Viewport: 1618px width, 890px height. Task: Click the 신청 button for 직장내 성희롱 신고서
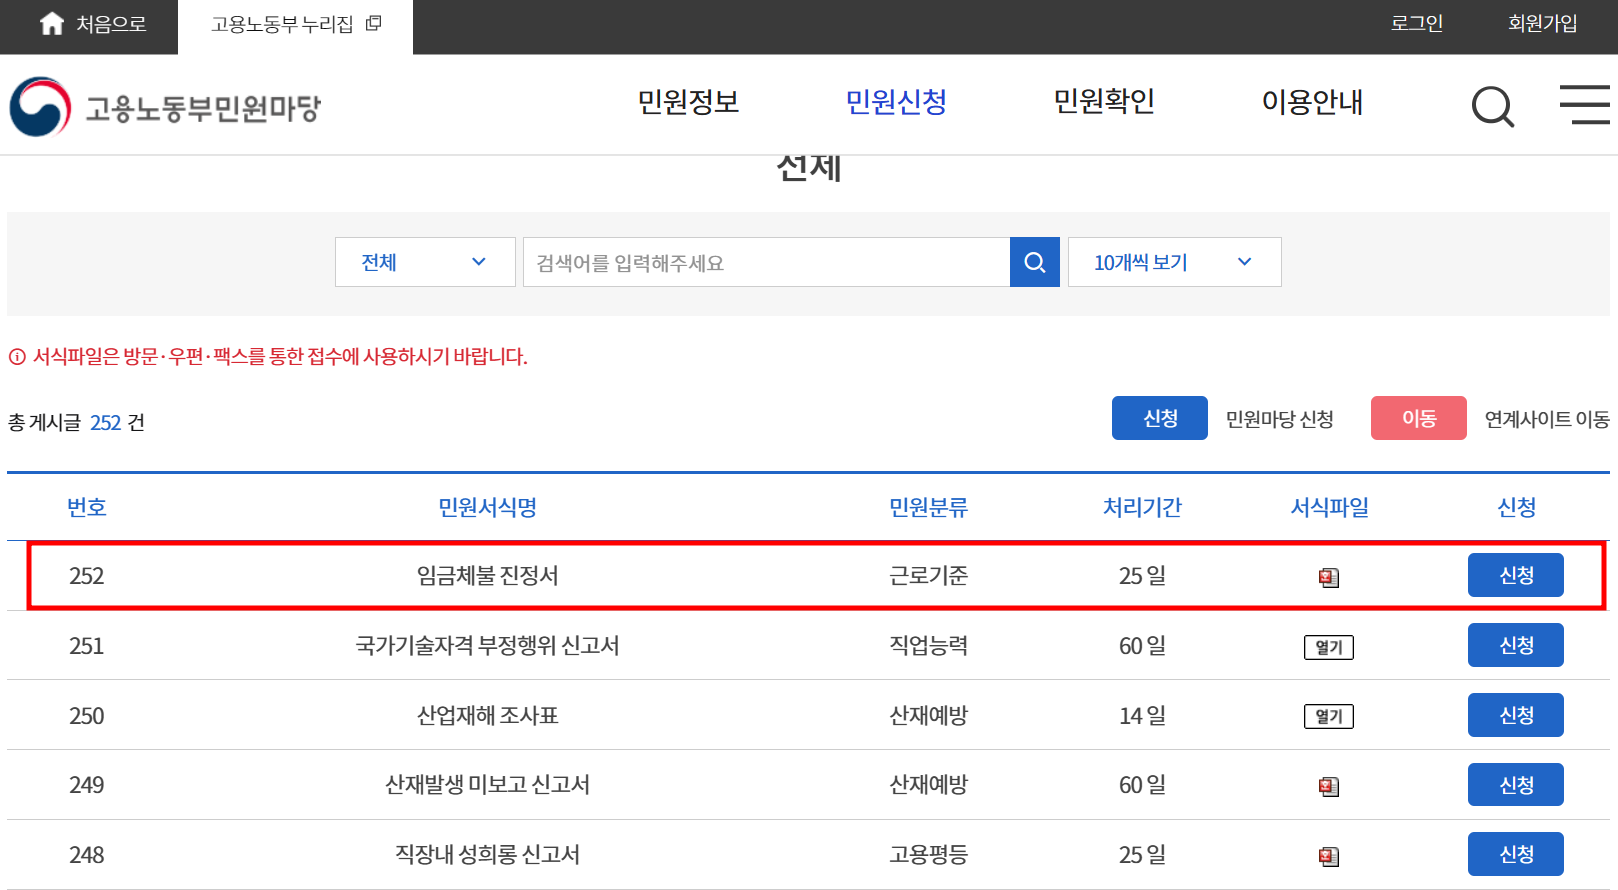pyautogui.click(x=1516, y=854)
